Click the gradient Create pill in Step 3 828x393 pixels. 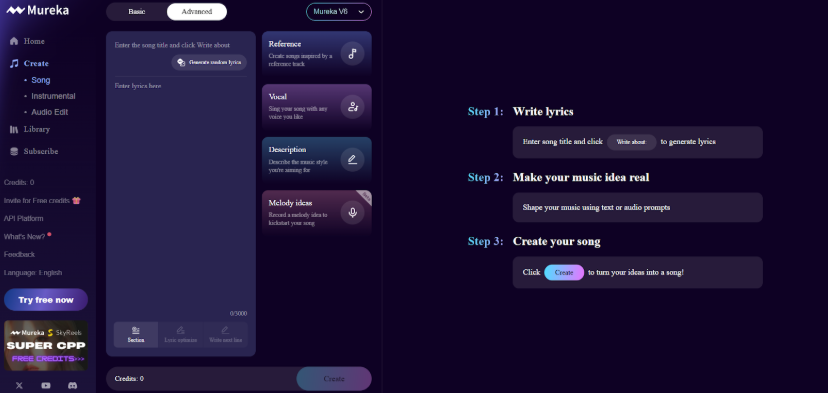click(x=564, y=273)
